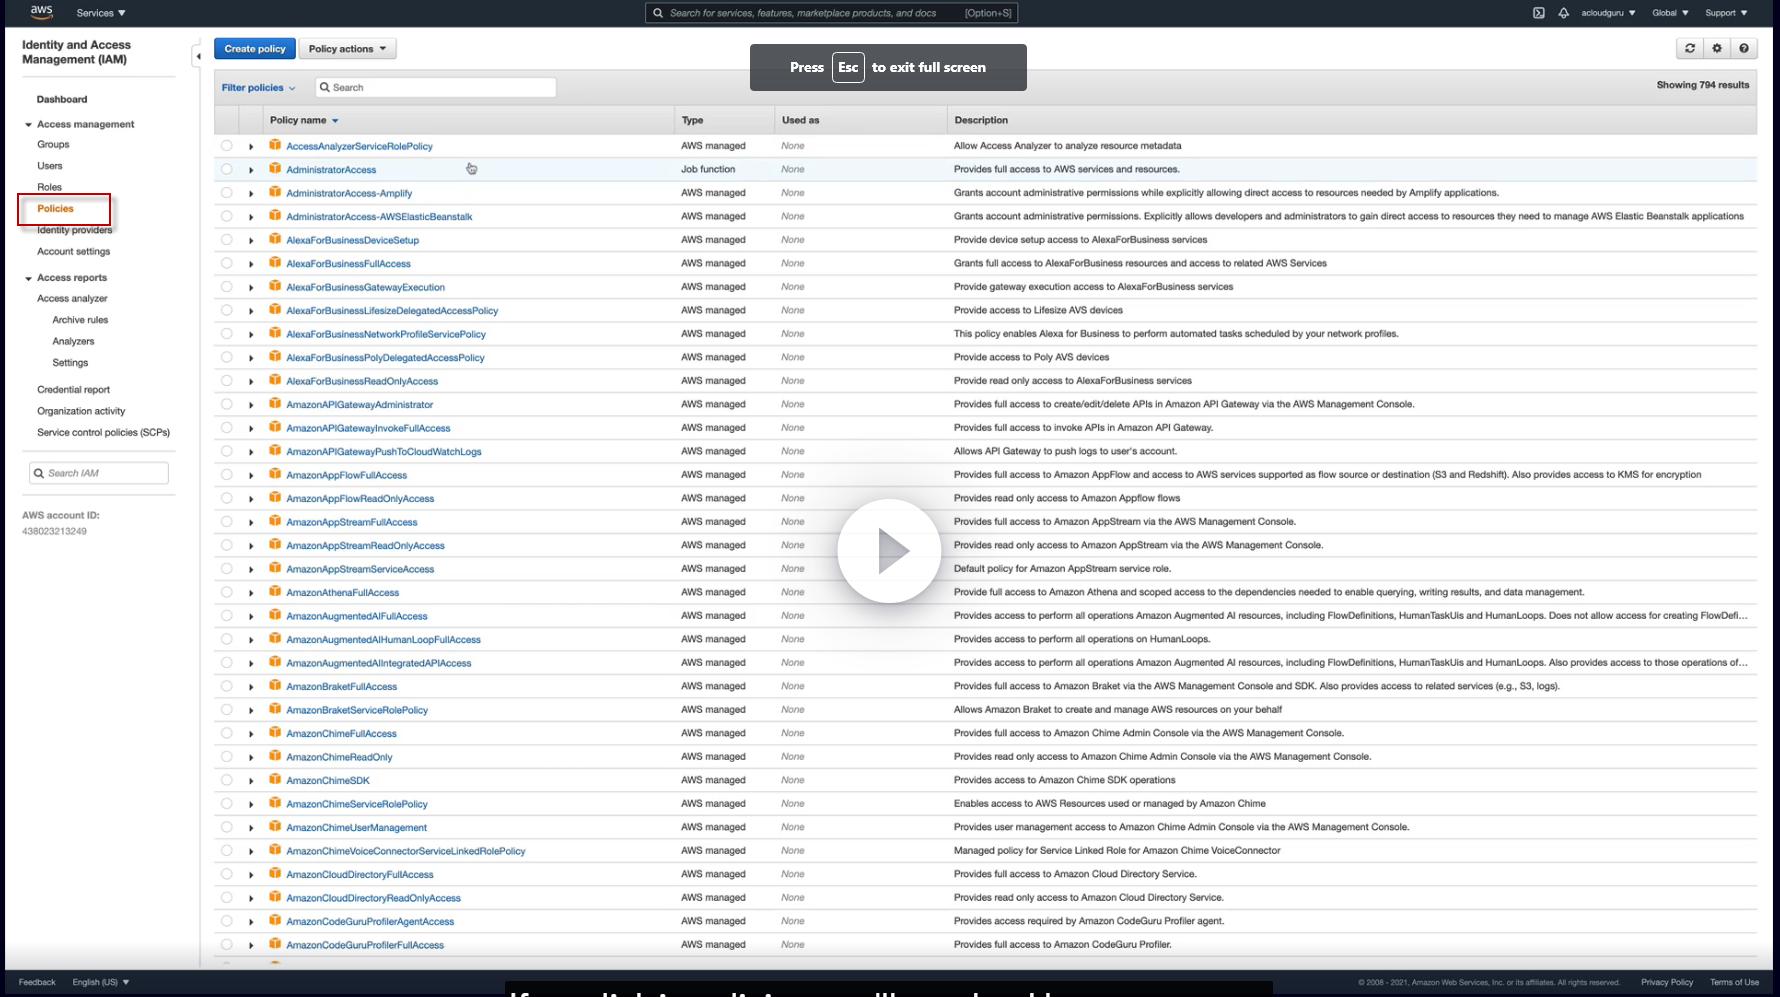Click the policy icon beside AmazonChimeSDK
1780x997 pixels.
[x=275, y=780]
